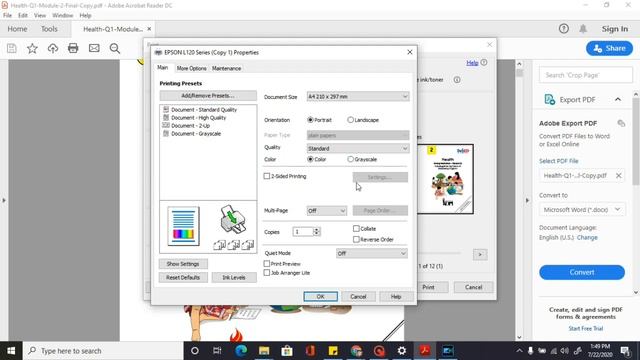Click the copy icon beside Adobe Export PDF
Image resolution: width=640 pixels, height=360 pixels.
pyautogui.click(x=621, y=123)
